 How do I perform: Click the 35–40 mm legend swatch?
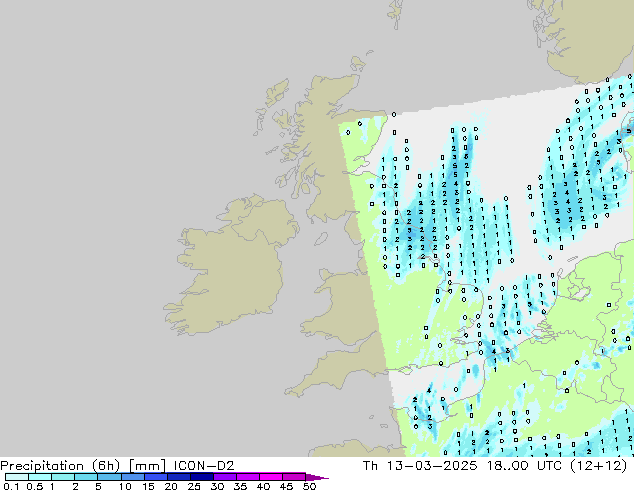[247, 477]
